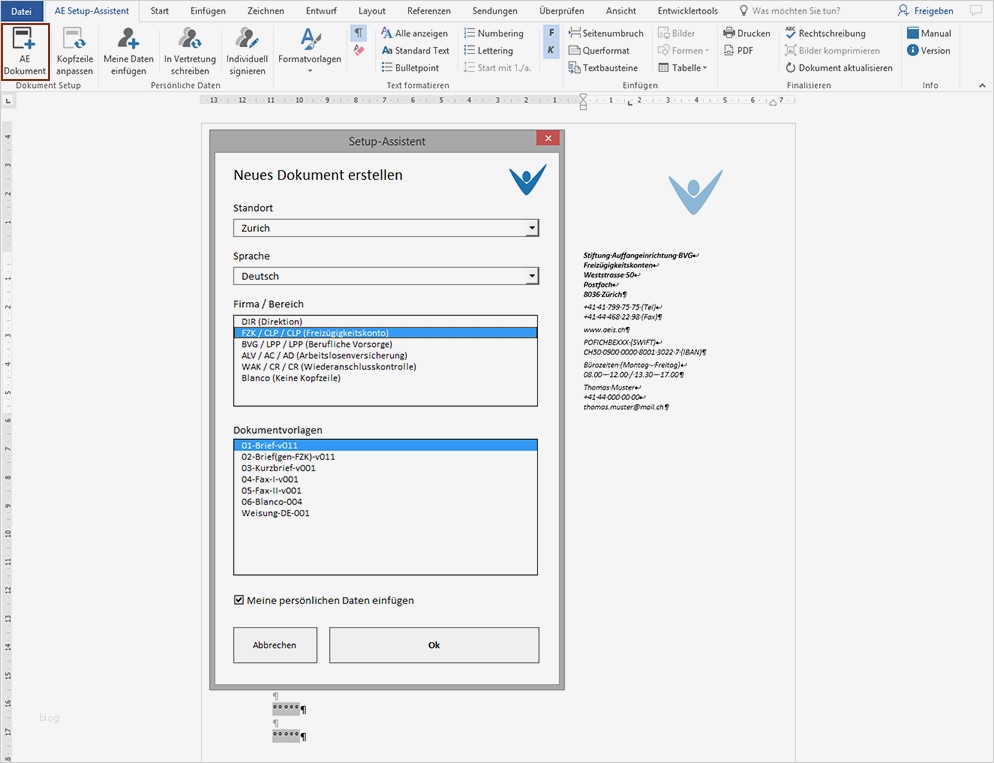Select template 02-Brief(gen-FZK)-v011
Viewport: 994px width, 763px height.
click(385, 457)
